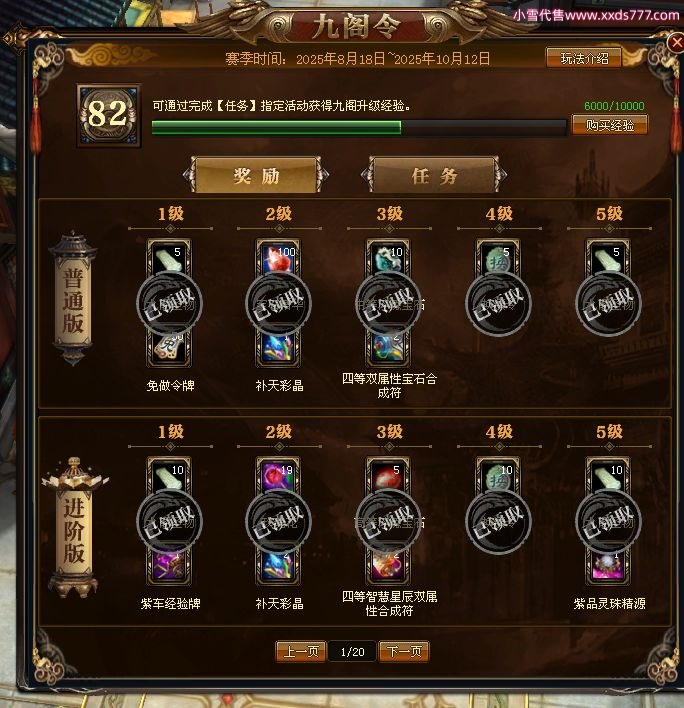Click the level 82 badge
This screenshot has width=684, height=708.
tap(108, 115)
